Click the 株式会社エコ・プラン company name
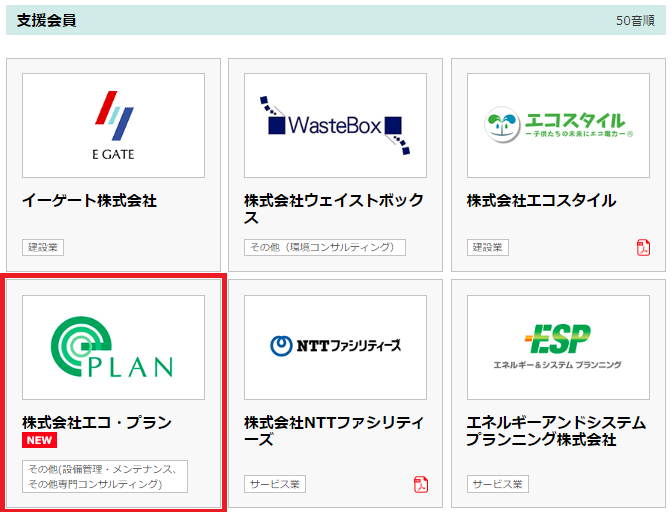This screenshot has width=672, height=512. pos(97,422)
